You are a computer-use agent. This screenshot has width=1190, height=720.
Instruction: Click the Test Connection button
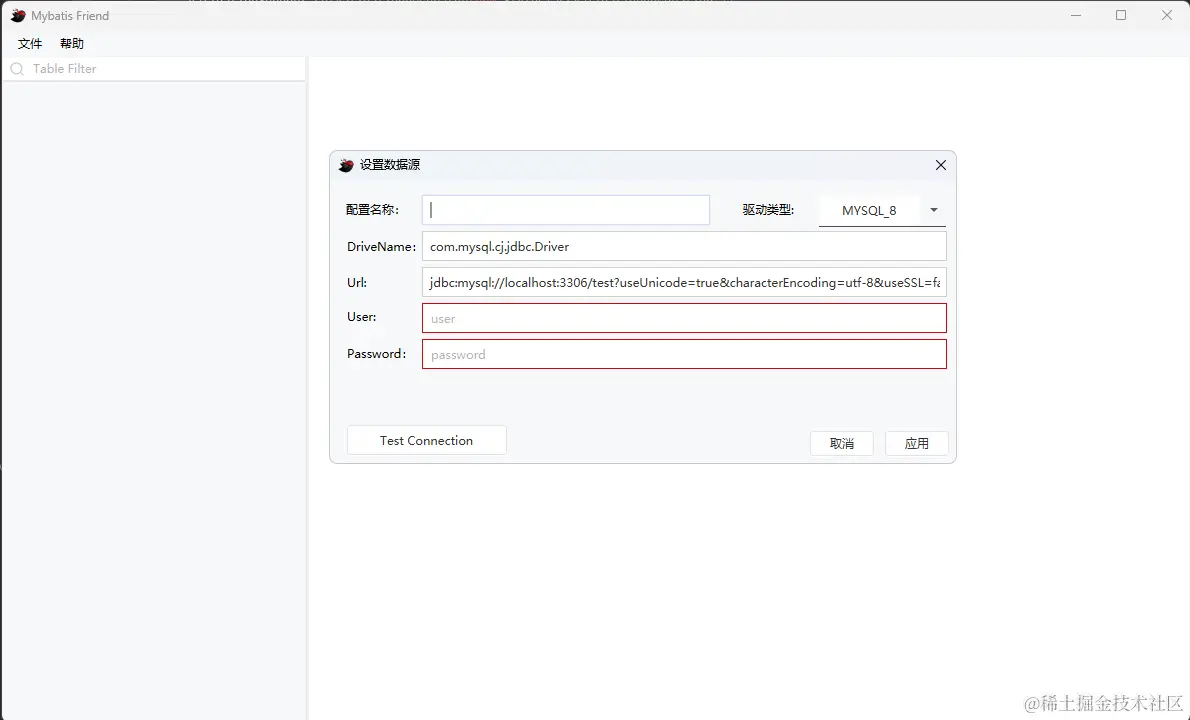(x=427, y=440)
